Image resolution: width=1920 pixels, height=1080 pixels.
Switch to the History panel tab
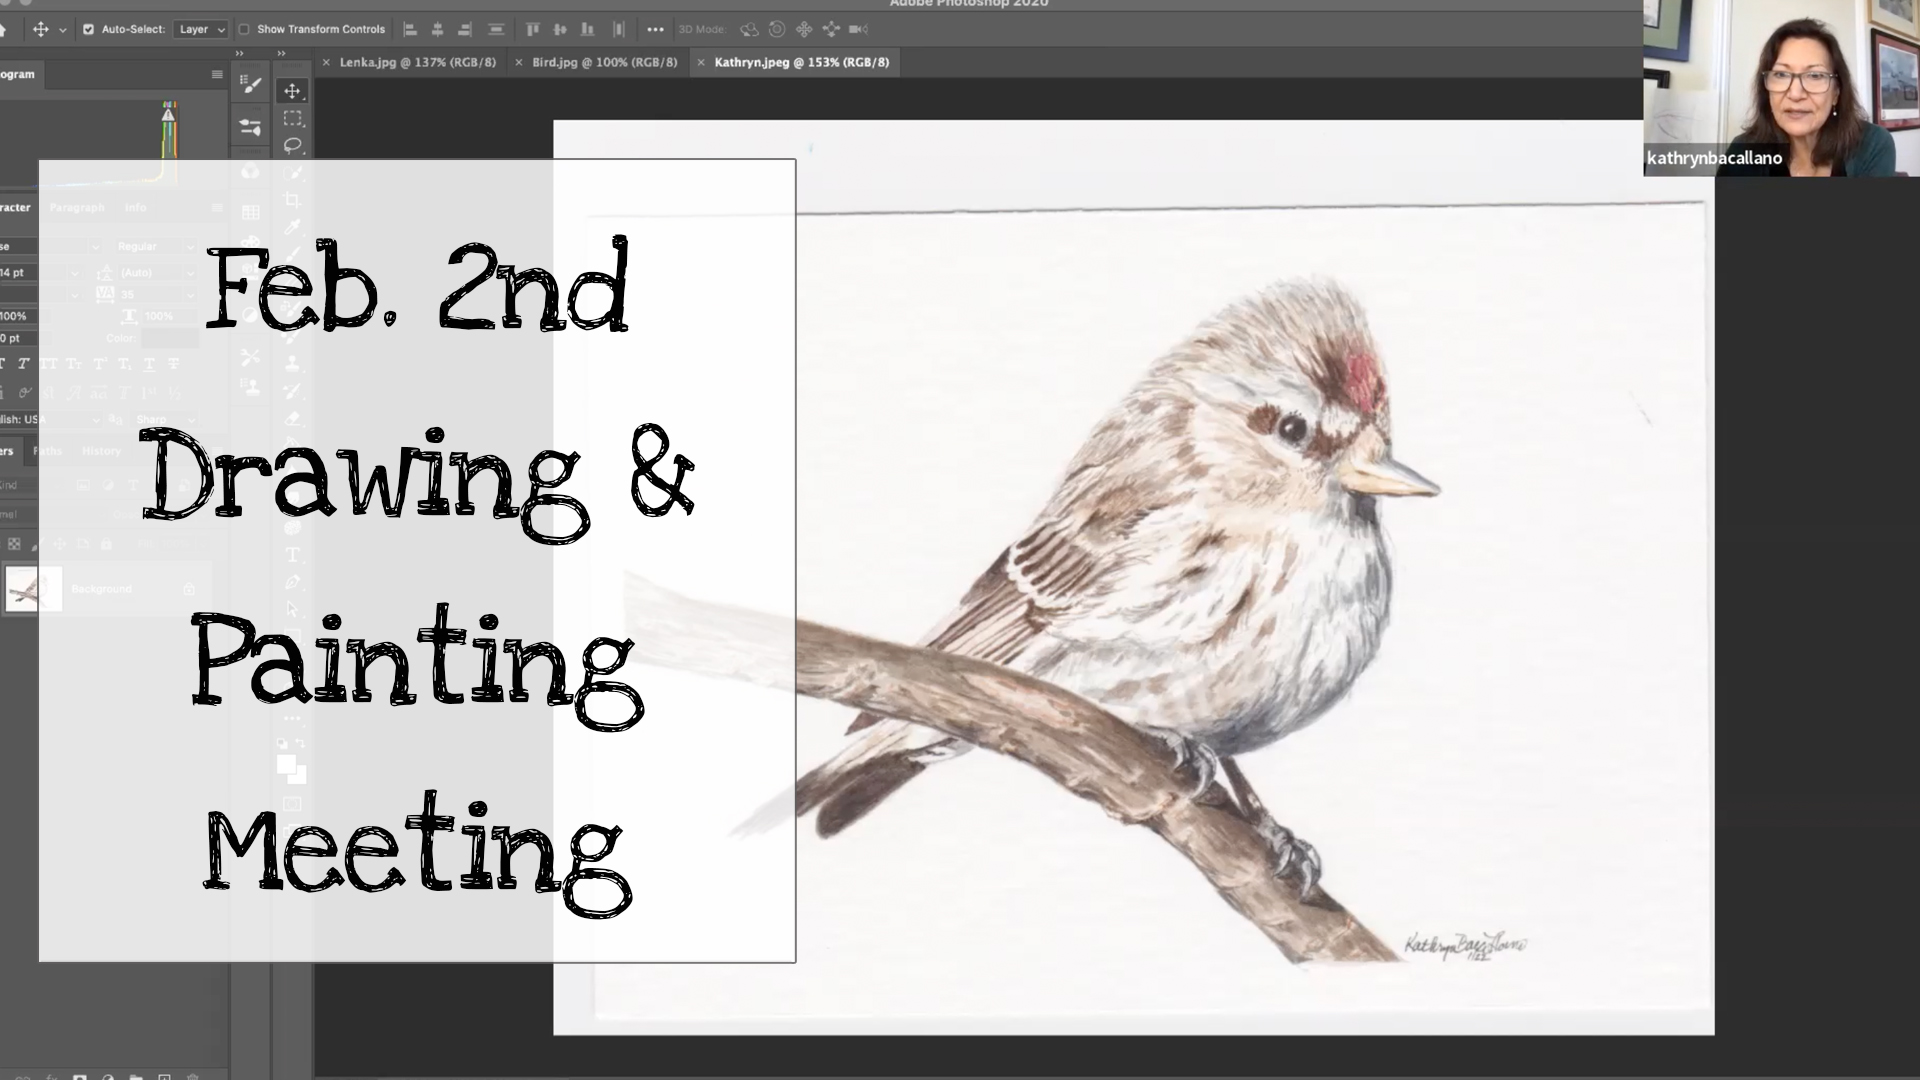click(x=101, y=451)
